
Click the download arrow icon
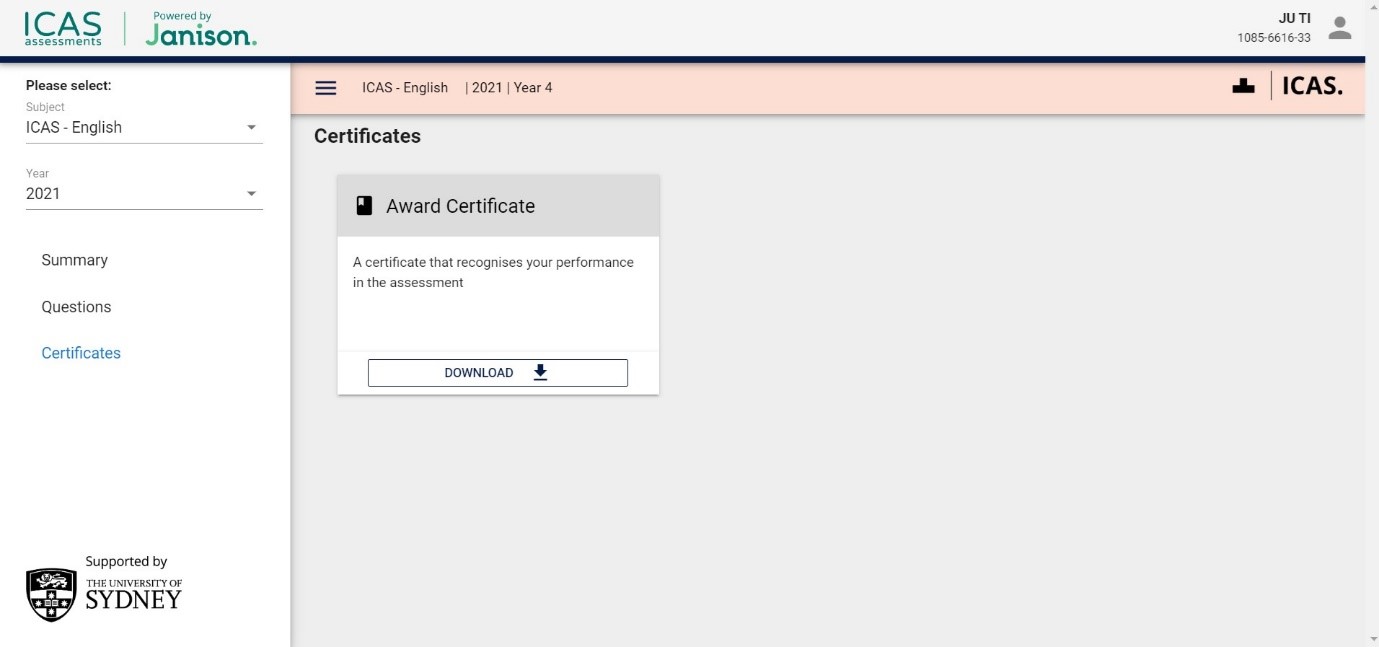coord(540,372)
